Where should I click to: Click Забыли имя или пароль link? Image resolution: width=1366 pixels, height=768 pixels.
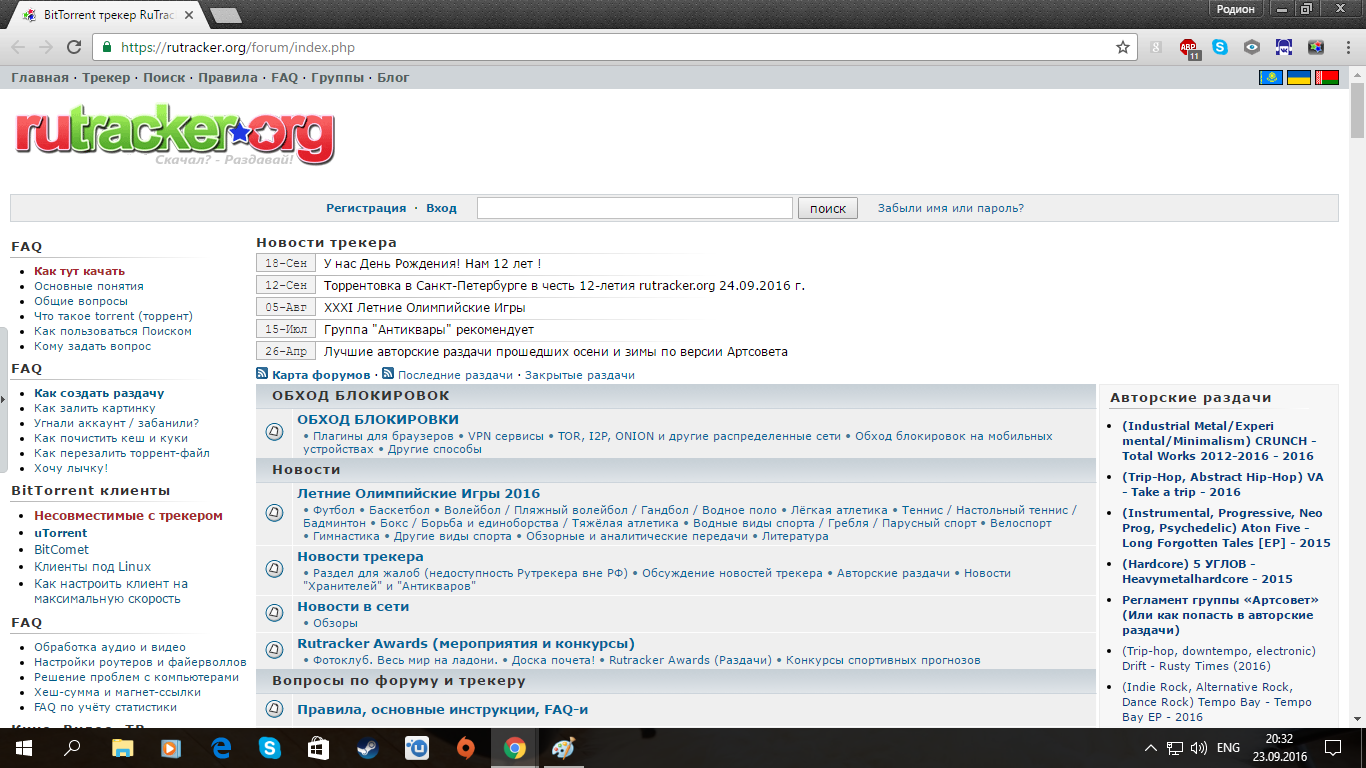951,208
